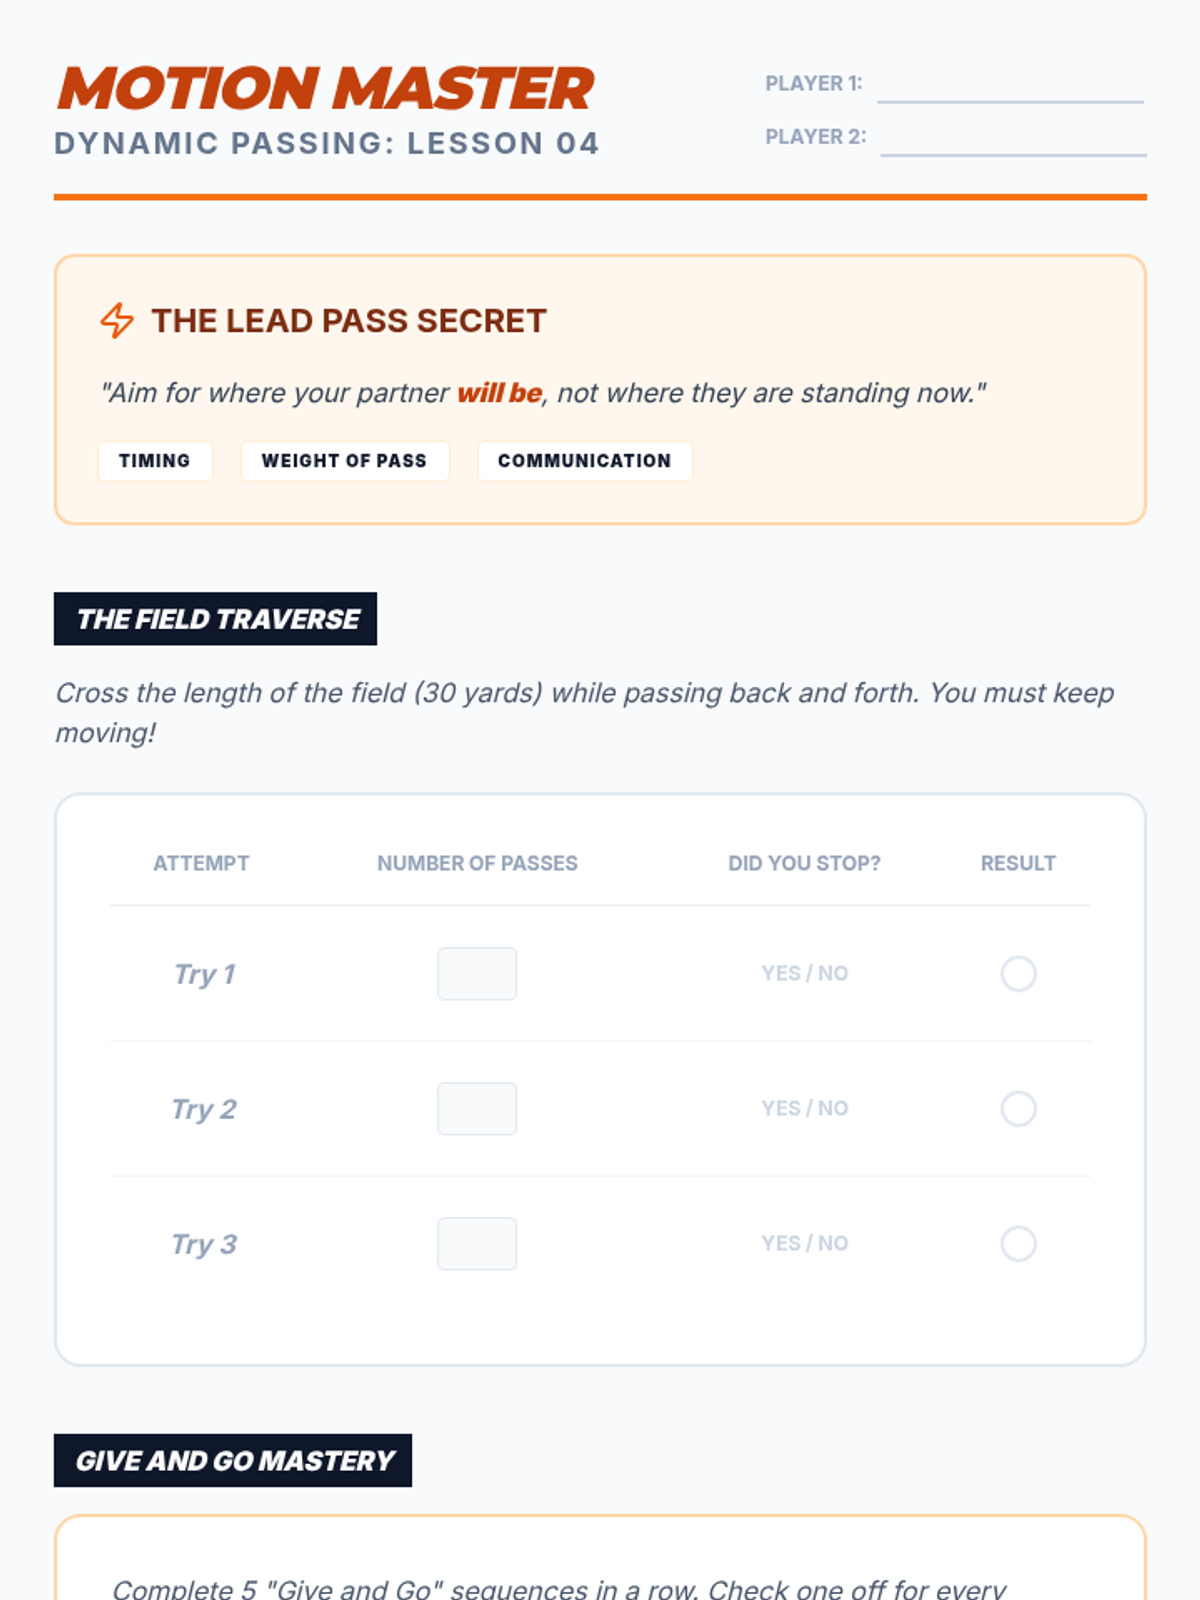The image size is (1200, 1600).
Task: Click the Try 2 number of passes box
Action: click(477, 1109)
